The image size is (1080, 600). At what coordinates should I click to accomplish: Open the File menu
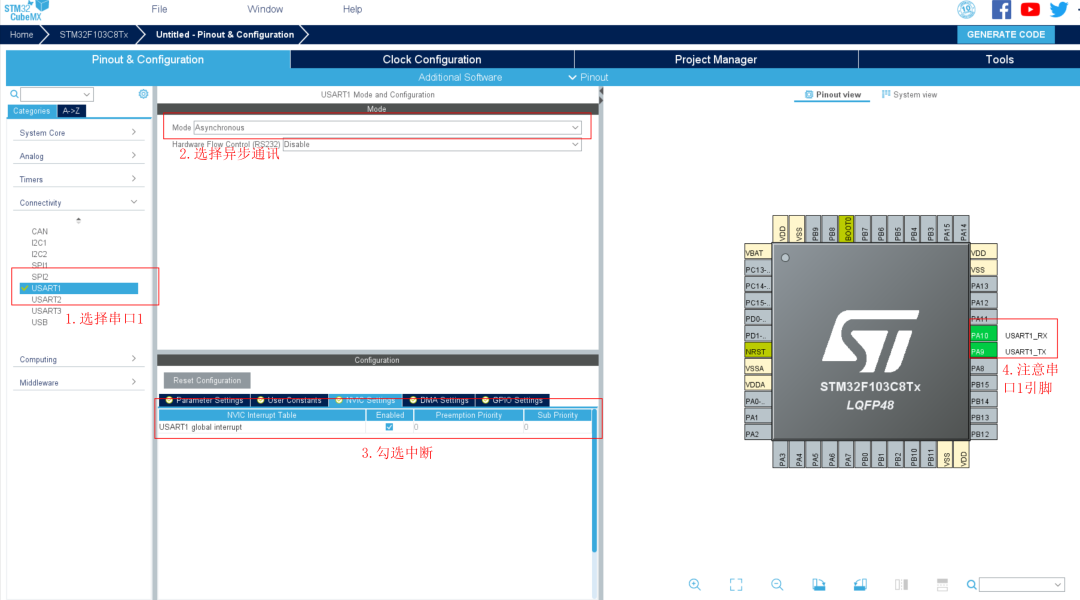click(x=159, y=9)
